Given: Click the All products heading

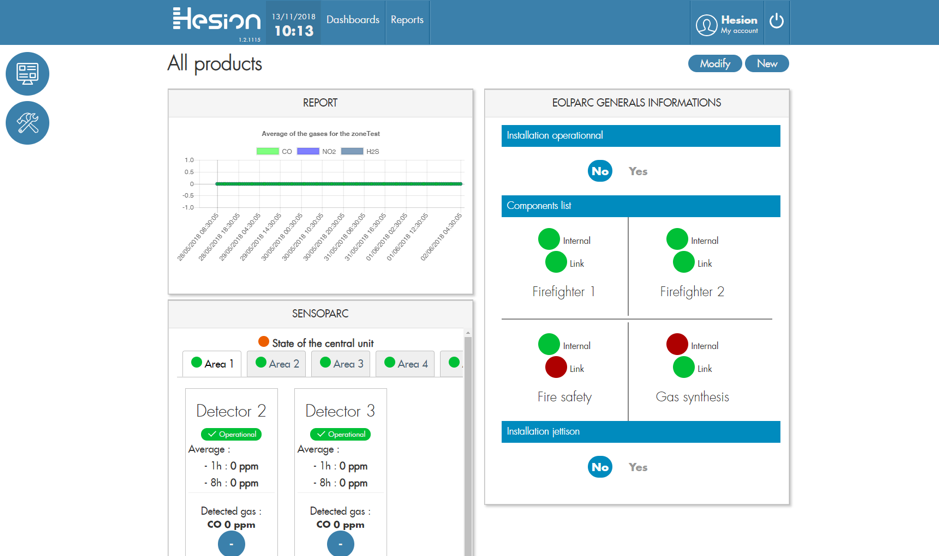Looking at the screenshot, I should (x=215, y=64).
